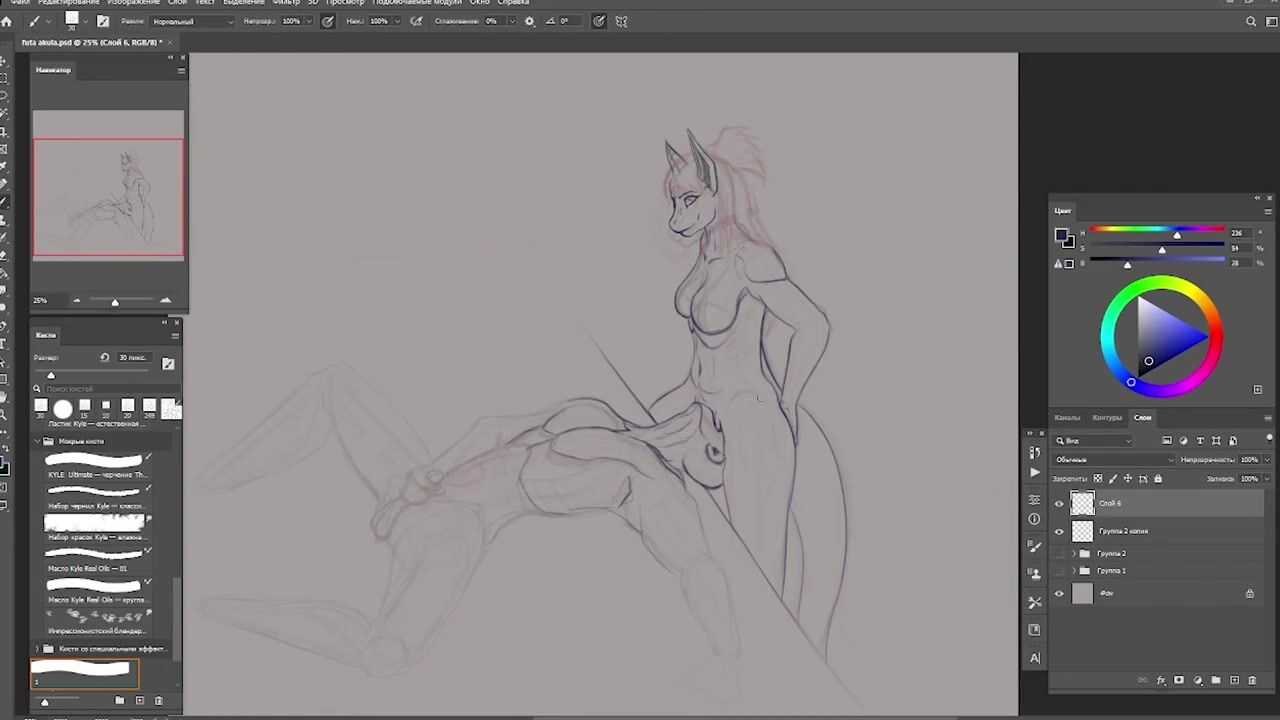Switch to the Контуры tab

tap(1106, 417)
